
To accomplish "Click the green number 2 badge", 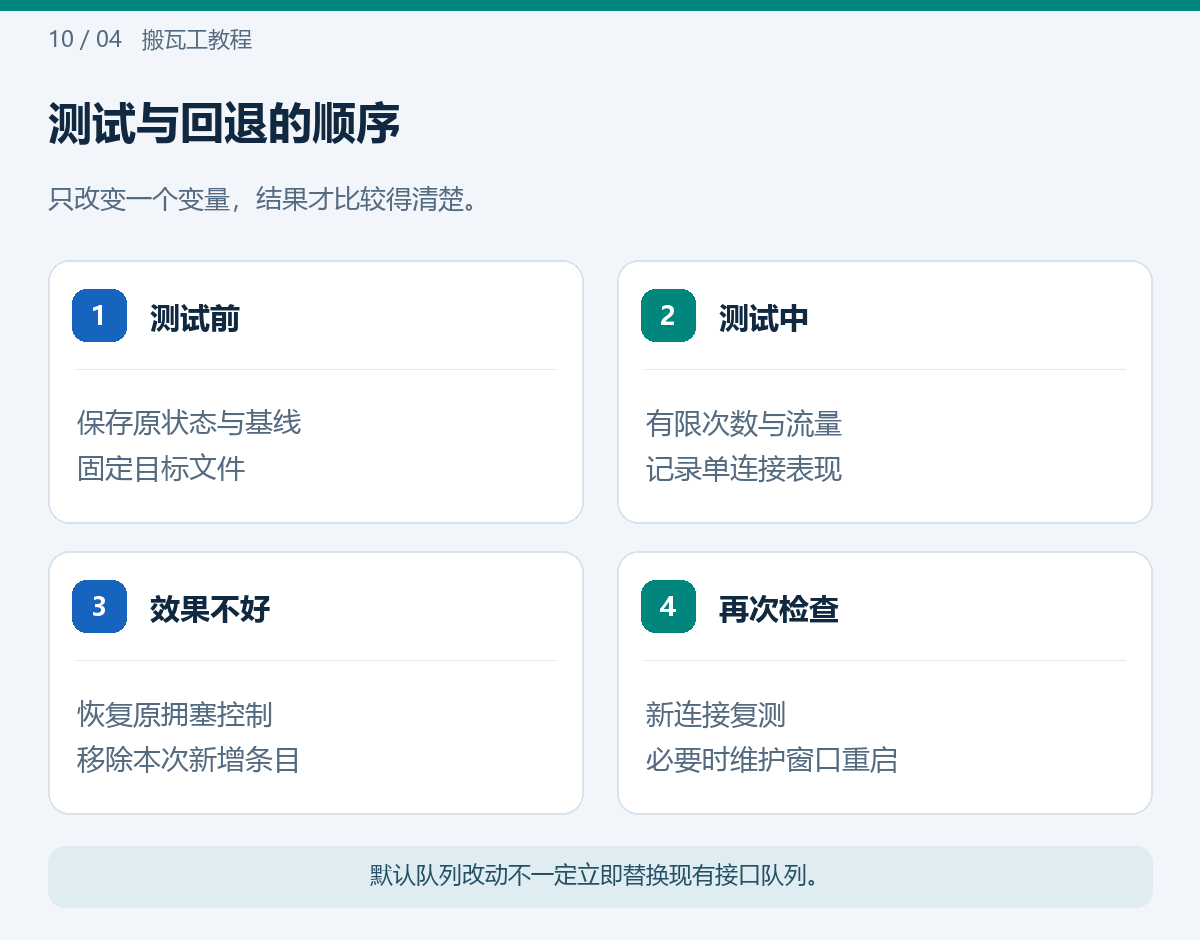I will [x=668, y=315].
